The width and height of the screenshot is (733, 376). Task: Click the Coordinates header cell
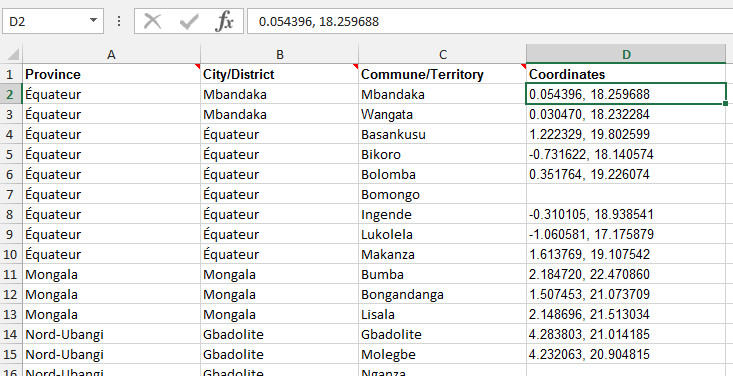pos(626,74)
